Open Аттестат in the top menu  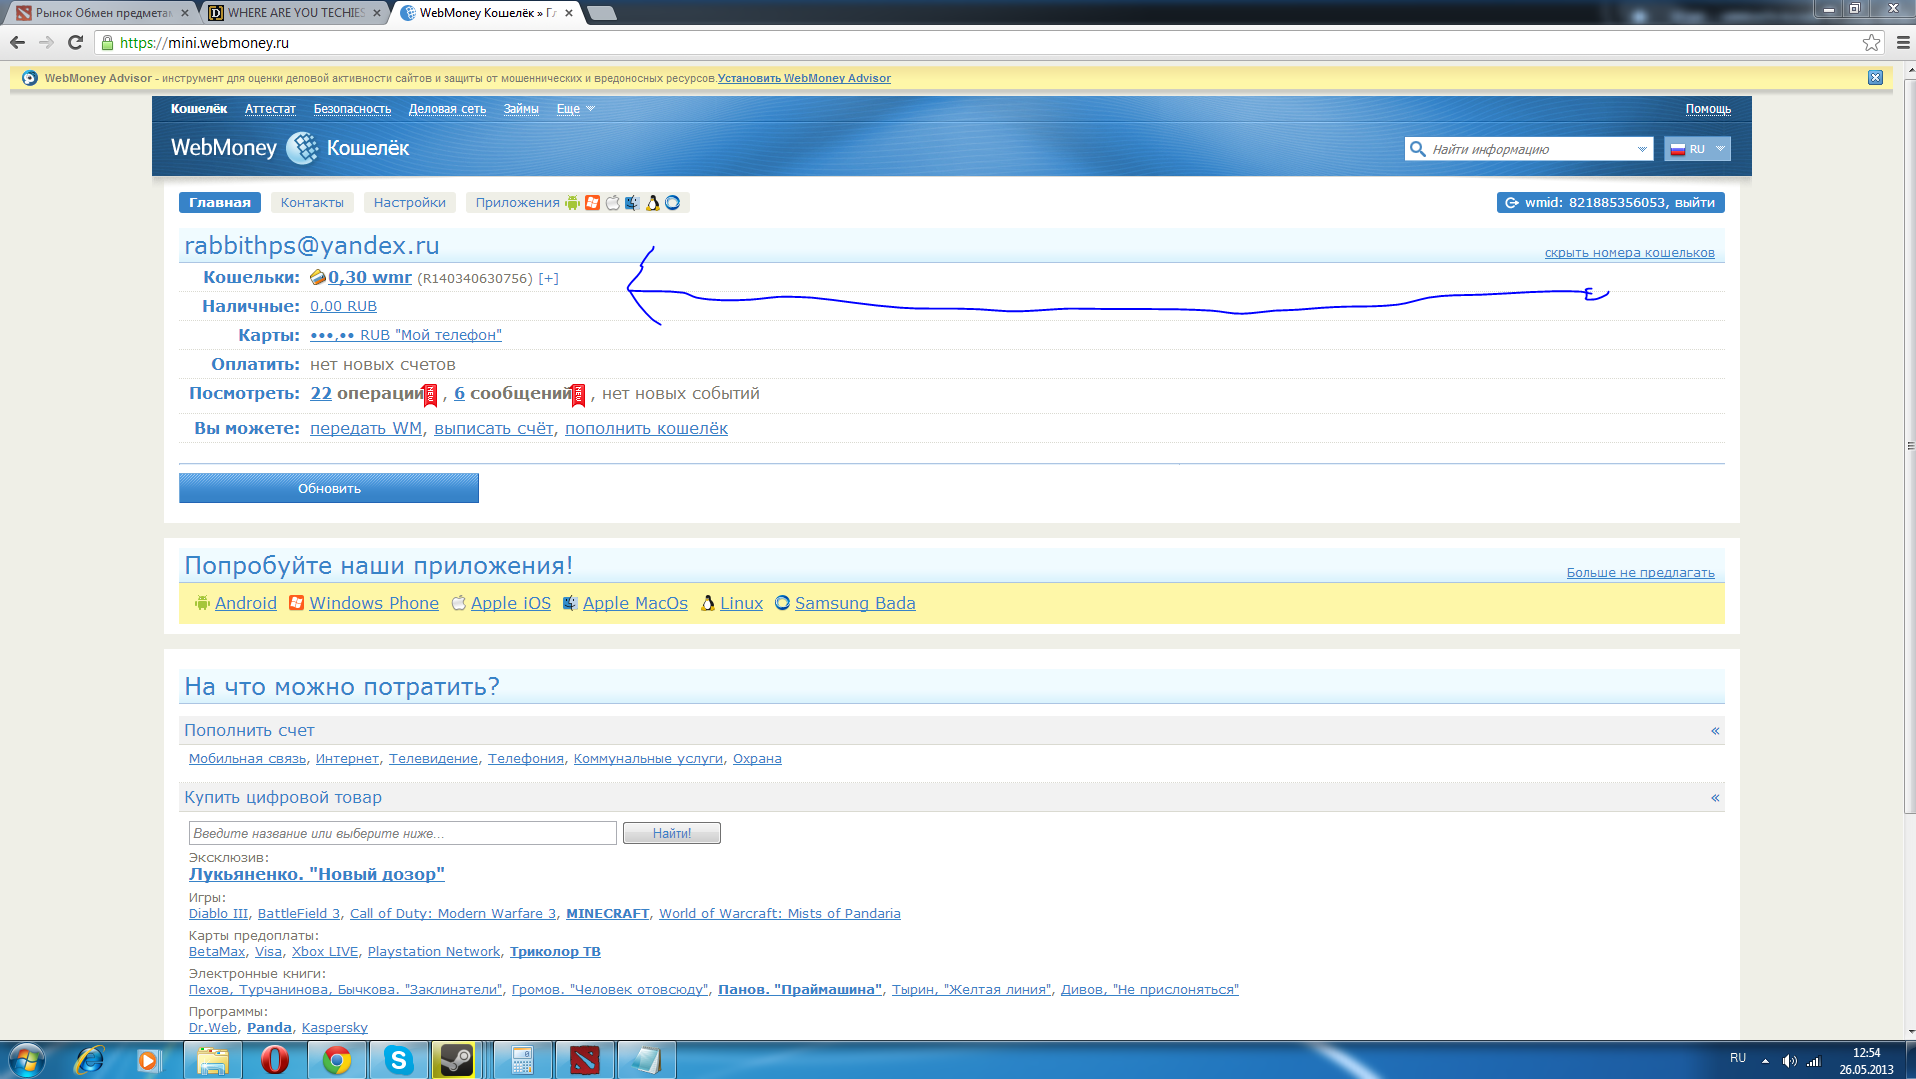coord(270,109)
